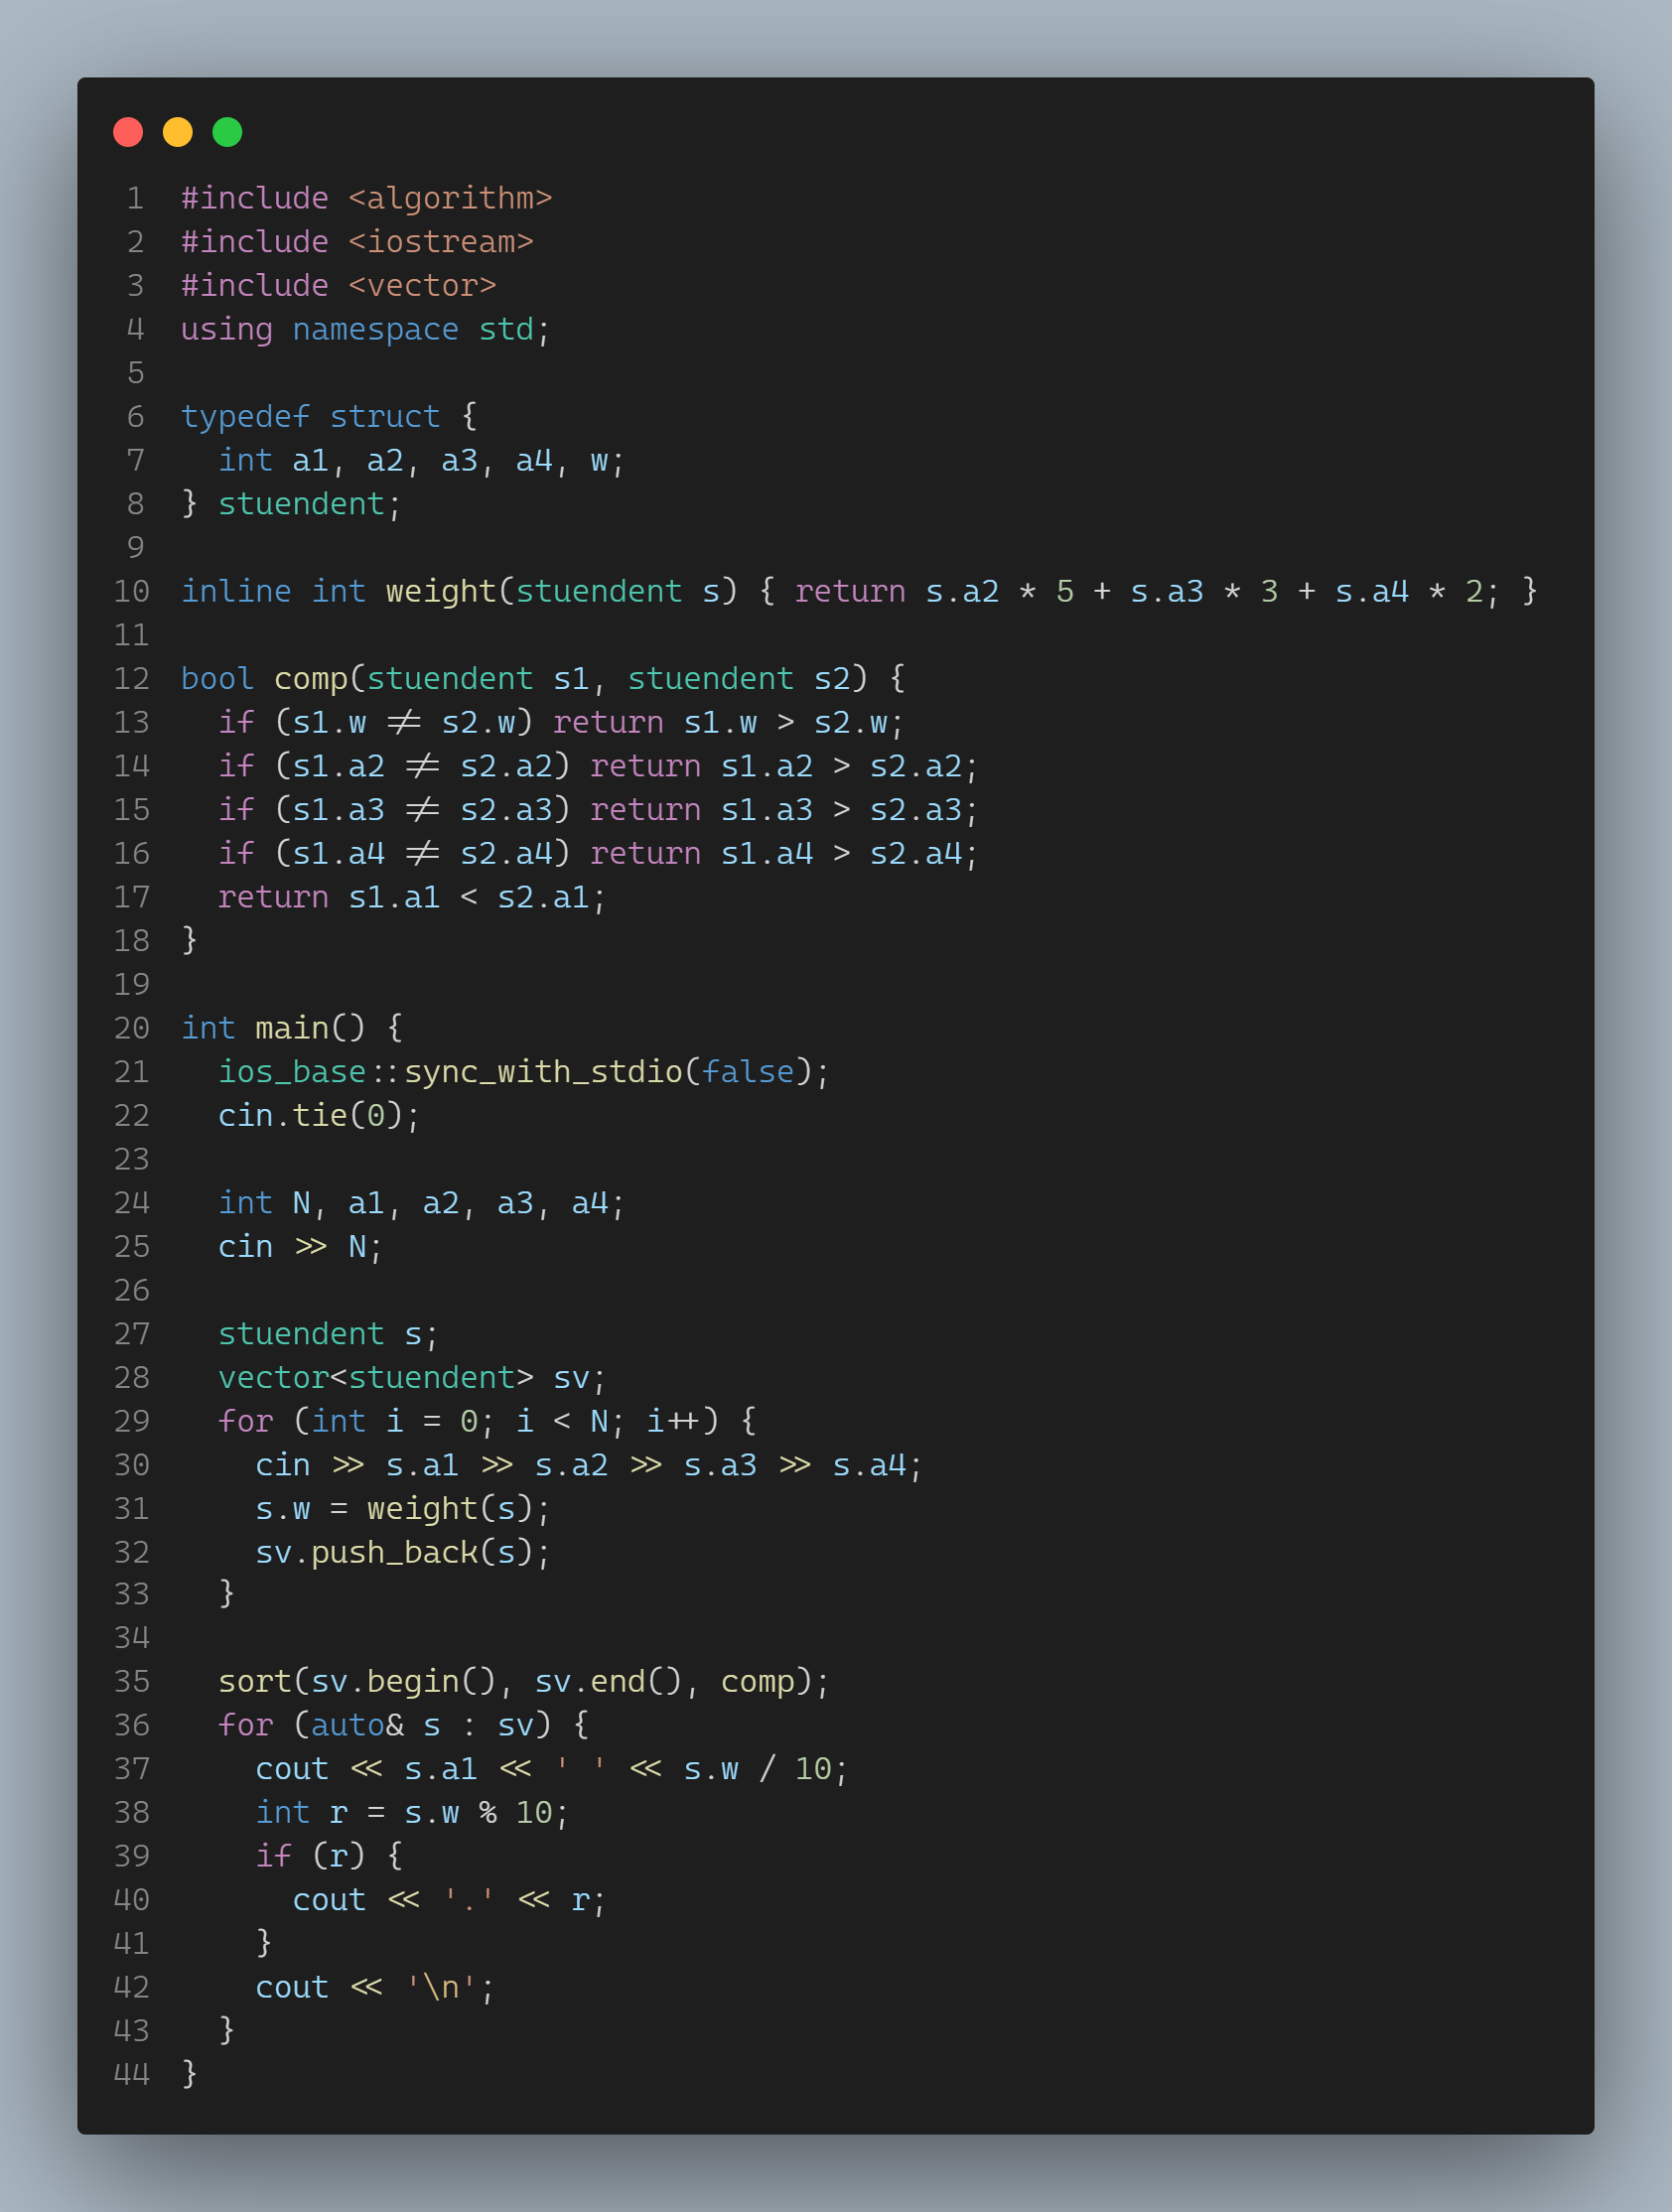The image size is (1672, 2212).
Task: Click push_back call on line 32
Action: point(394,1552)
